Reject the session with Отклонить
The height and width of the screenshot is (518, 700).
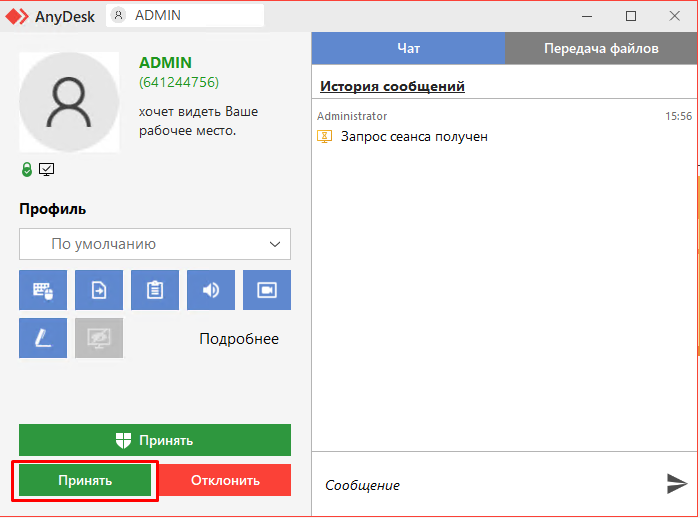tap(225, 480)
